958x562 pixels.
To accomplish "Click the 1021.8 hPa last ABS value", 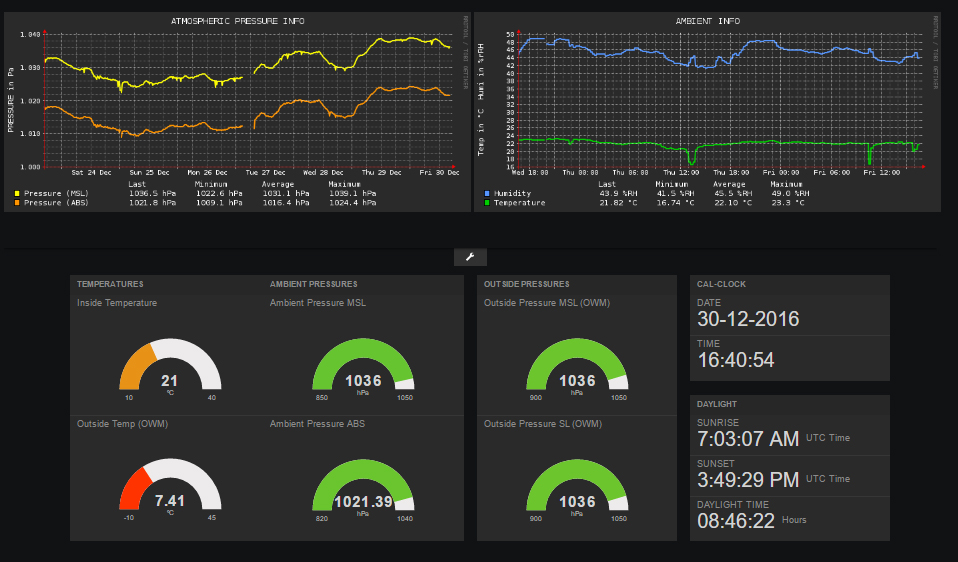I will [x=152, y=203].
